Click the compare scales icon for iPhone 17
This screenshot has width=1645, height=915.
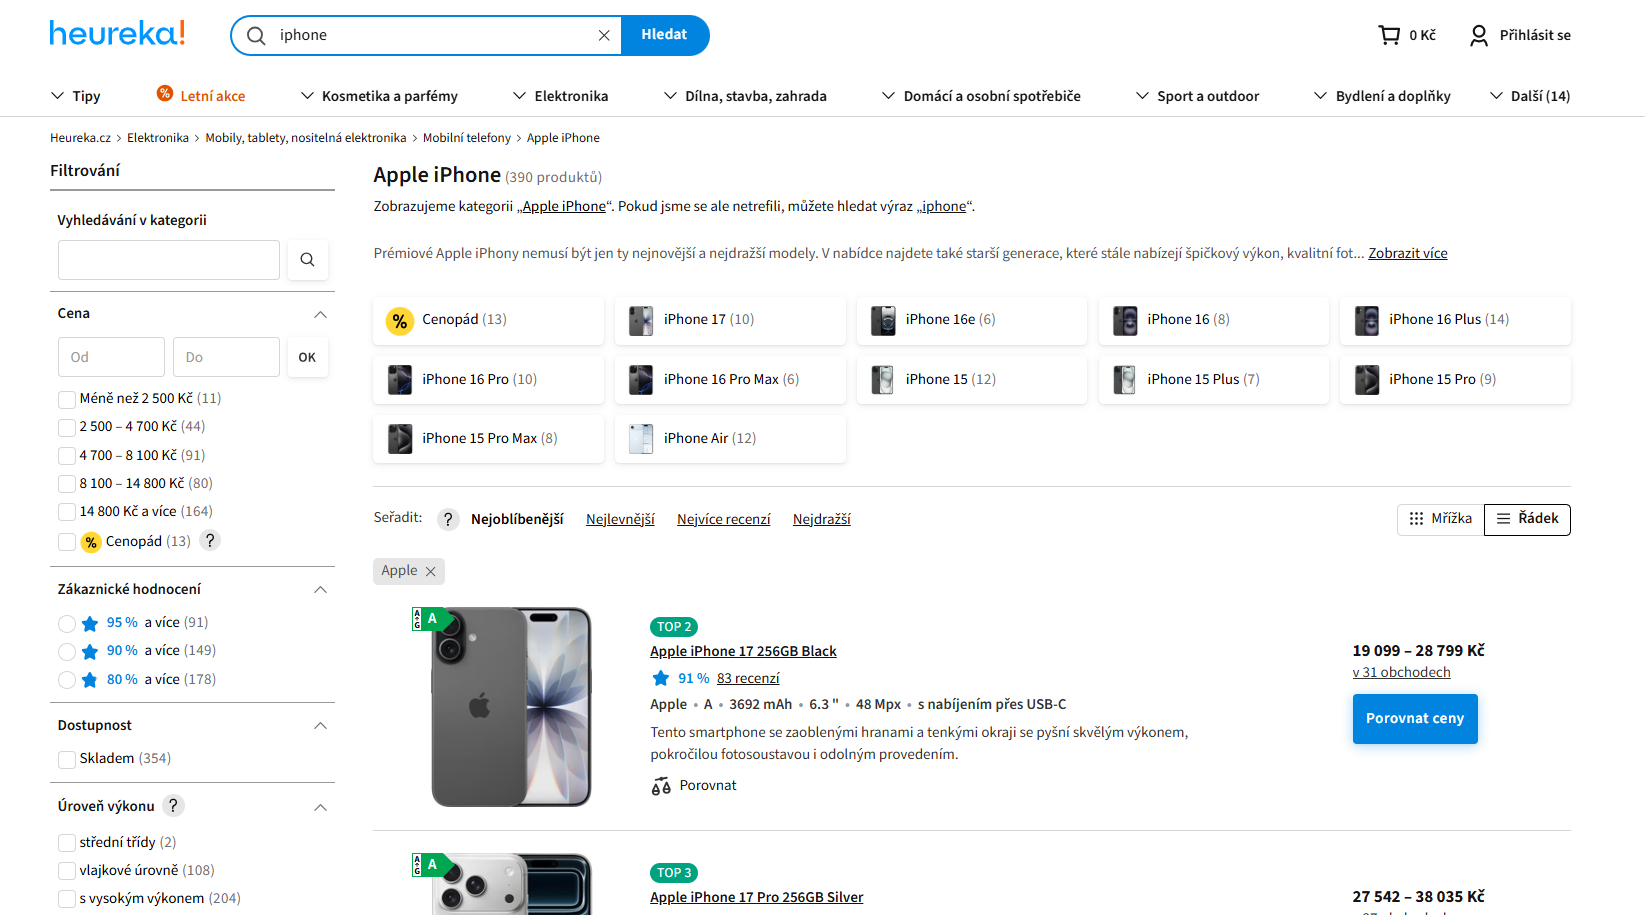pos(661,786)
